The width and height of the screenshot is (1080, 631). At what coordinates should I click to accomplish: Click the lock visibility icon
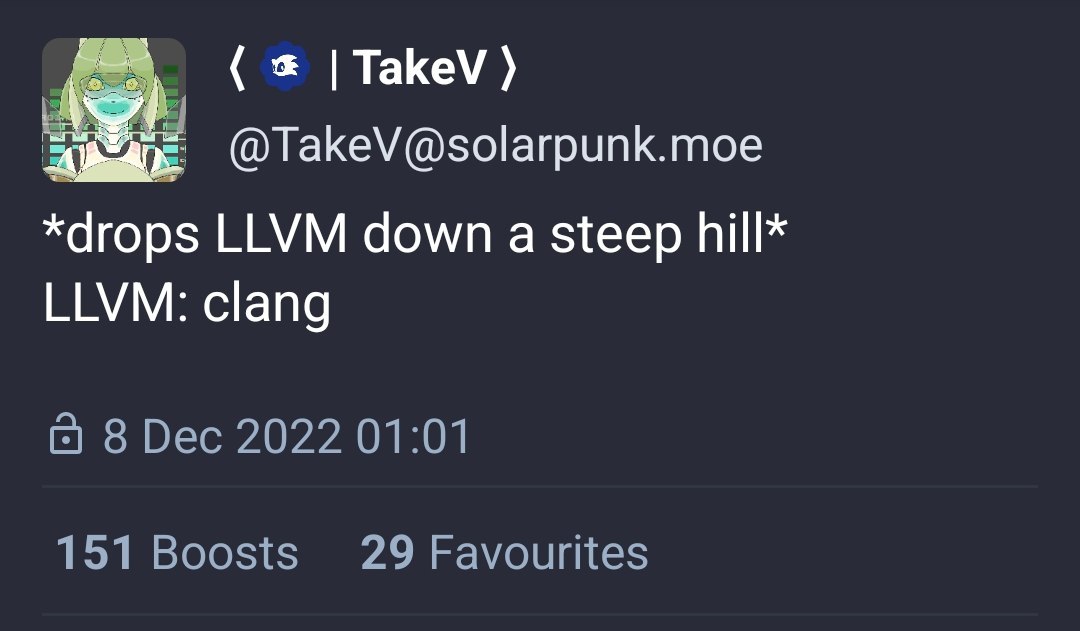pyautogui.click(x=65, y=437)
